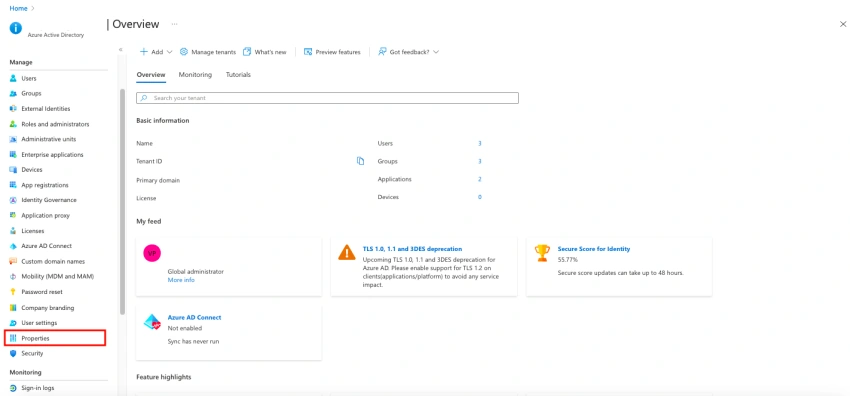Click the Azure Active Directory info icon
The width and height of the screenshot is (850, 396).
16,28
